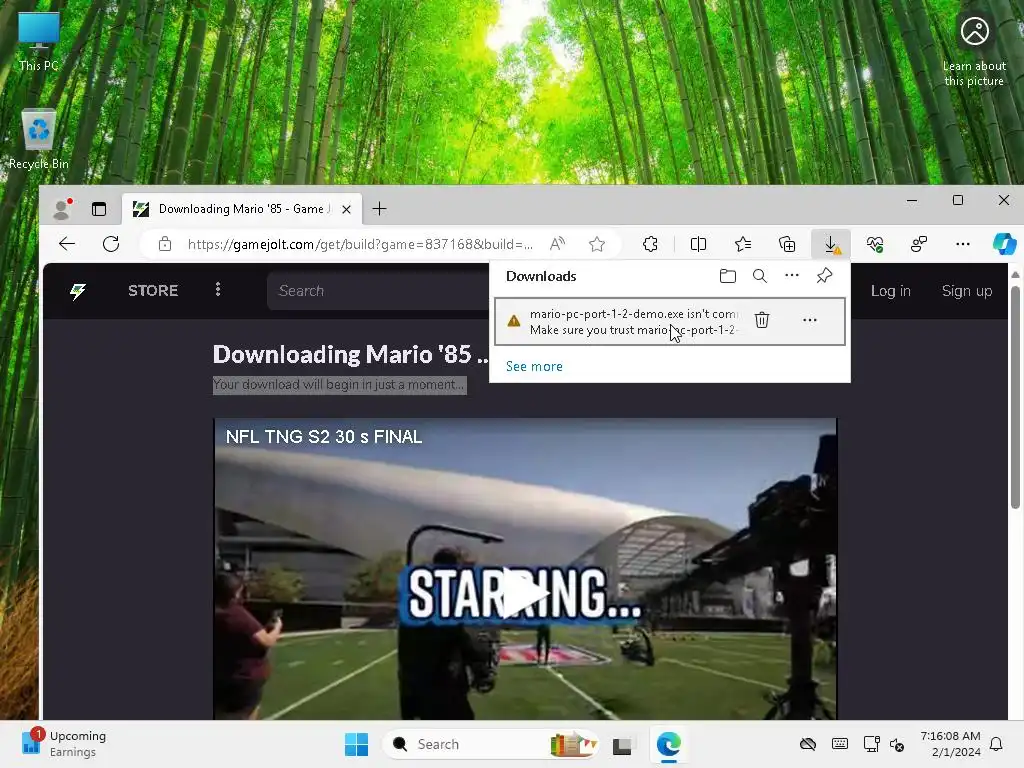Click the Downloads toolbar icon
Image resolution: width=1024 pixels, height=768 pixels.
click(x=831, y=244)
